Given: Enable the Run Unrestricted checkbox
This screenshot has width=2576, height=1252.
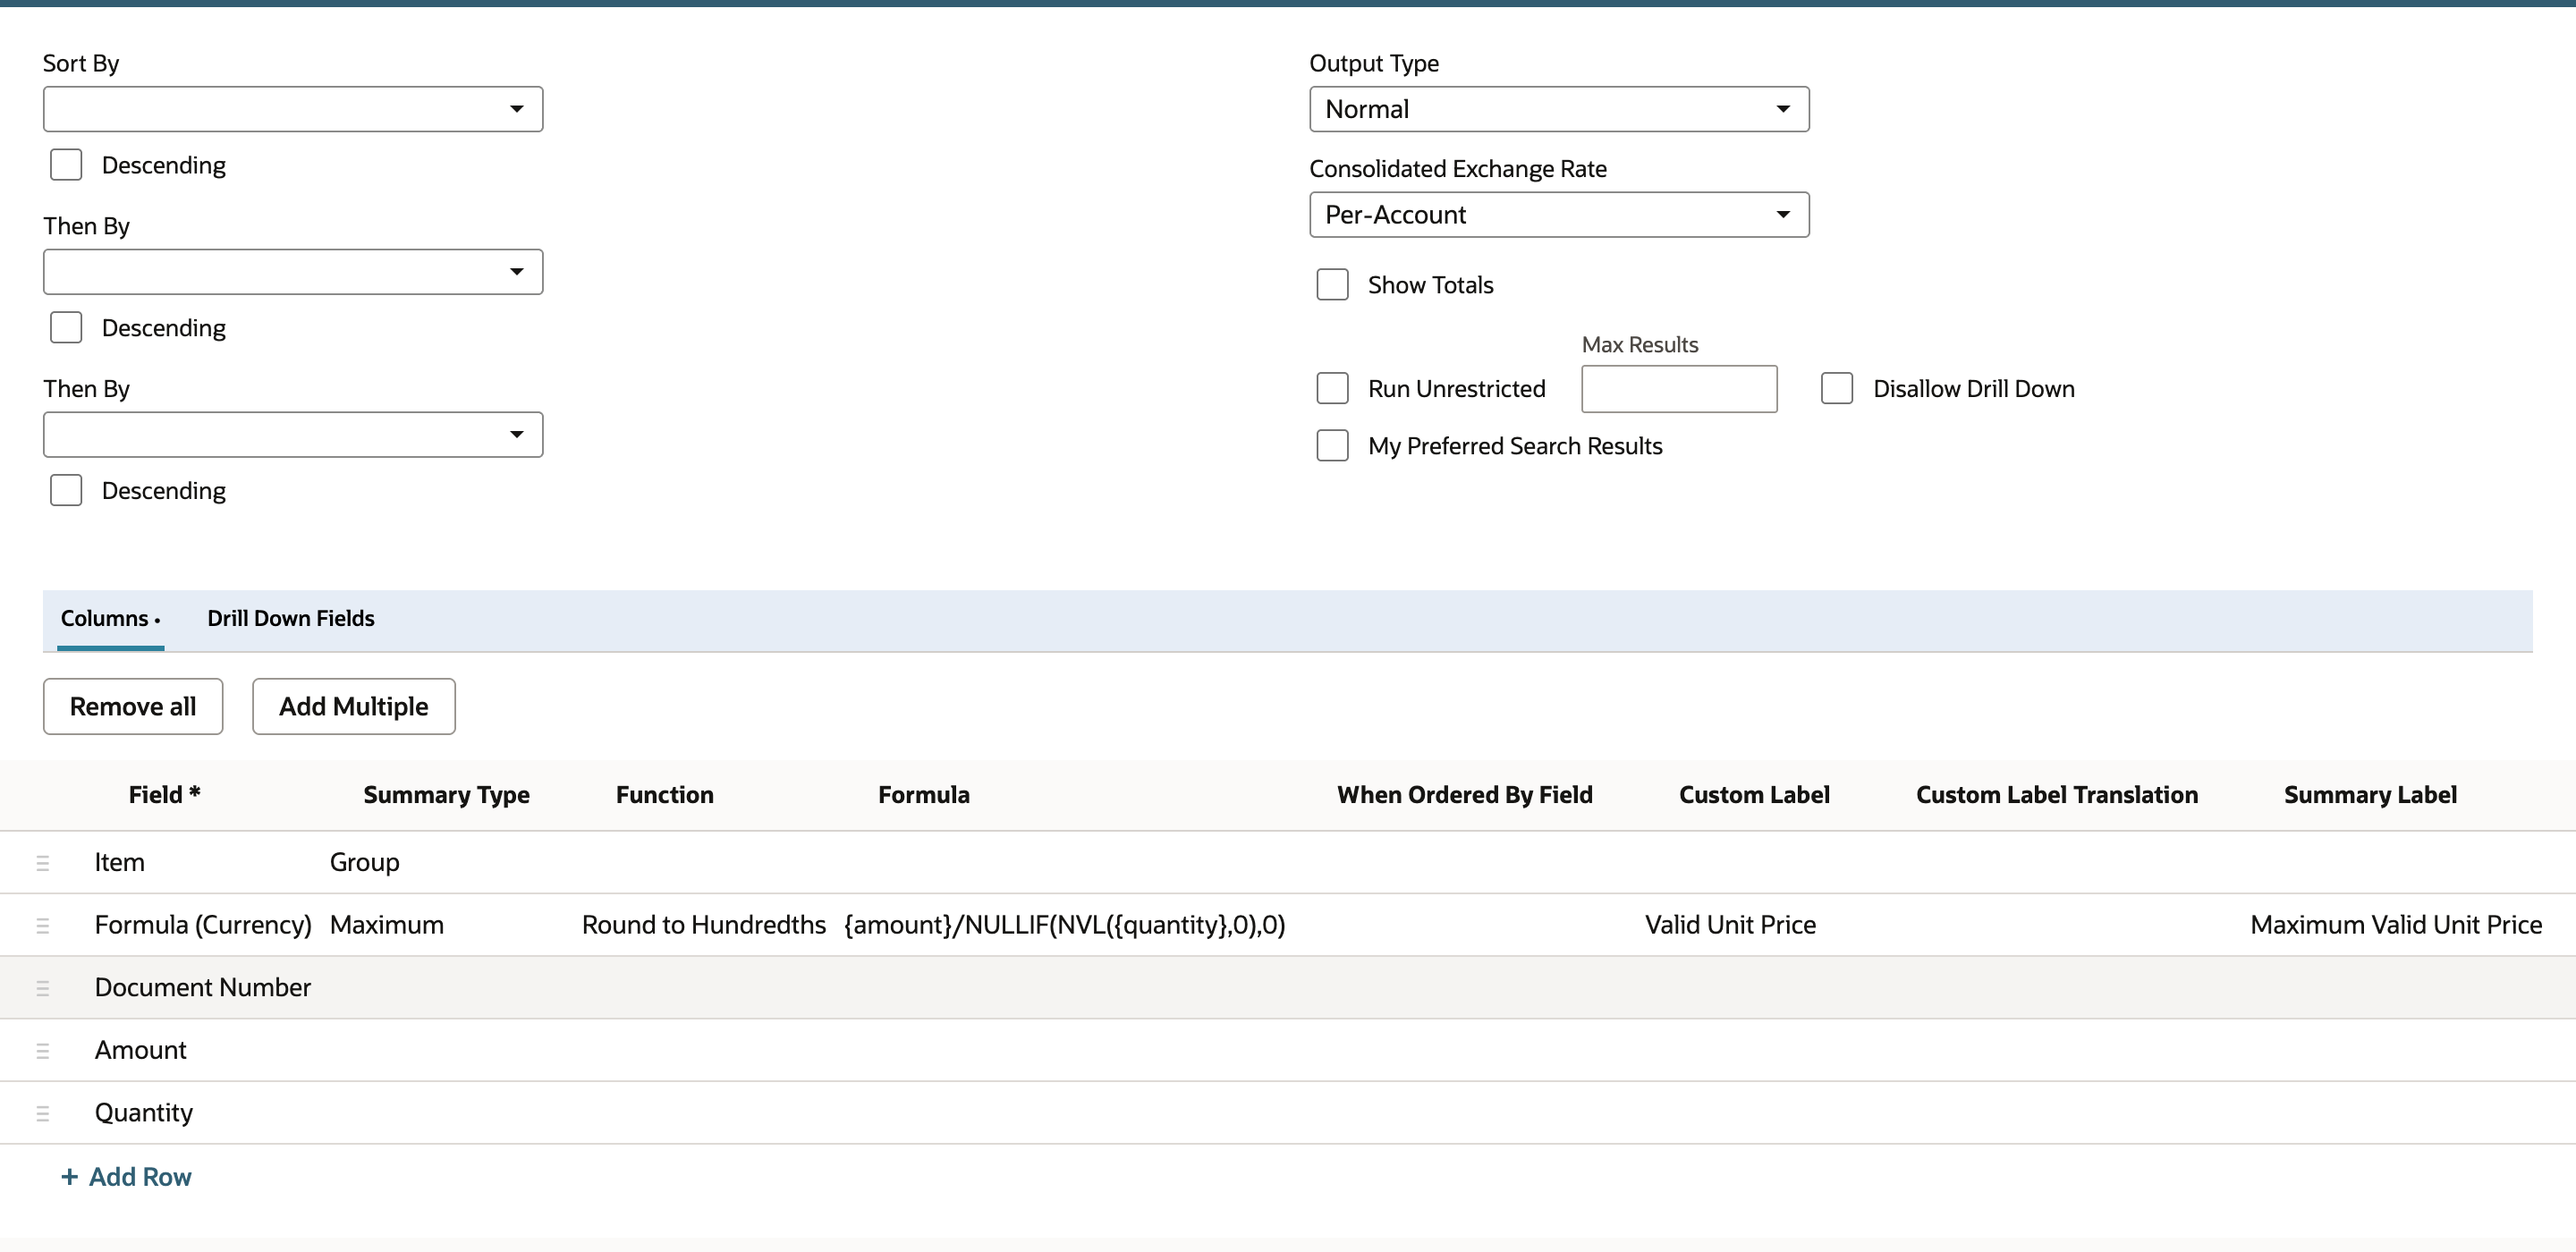Looking at the screenshot, I should tap(1332, 389).
